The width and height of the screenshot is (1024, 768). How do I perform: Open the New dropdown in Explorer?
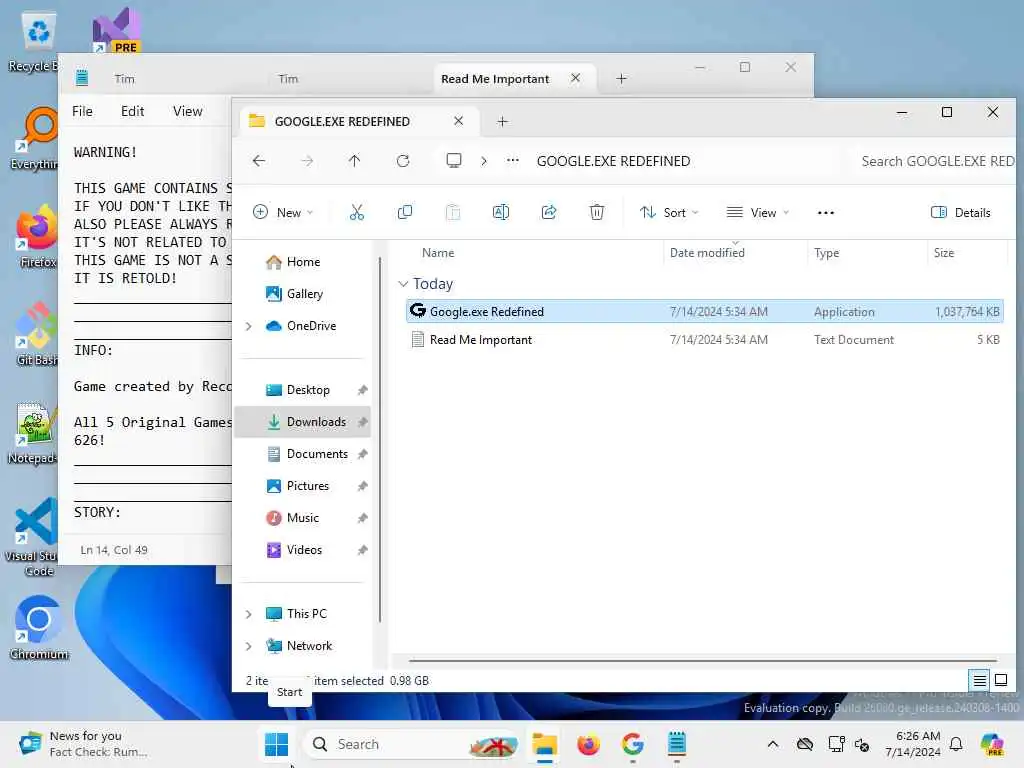(283, 212)
